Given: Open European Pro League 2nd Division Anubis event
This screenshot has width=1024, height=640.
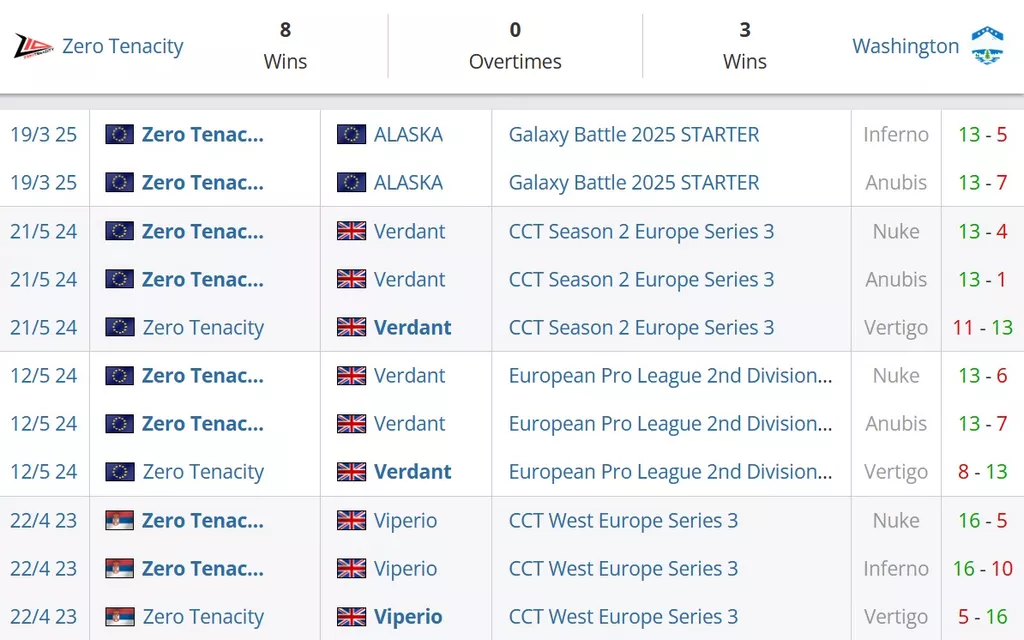Looking at the screenshot, I should point(670,424).
